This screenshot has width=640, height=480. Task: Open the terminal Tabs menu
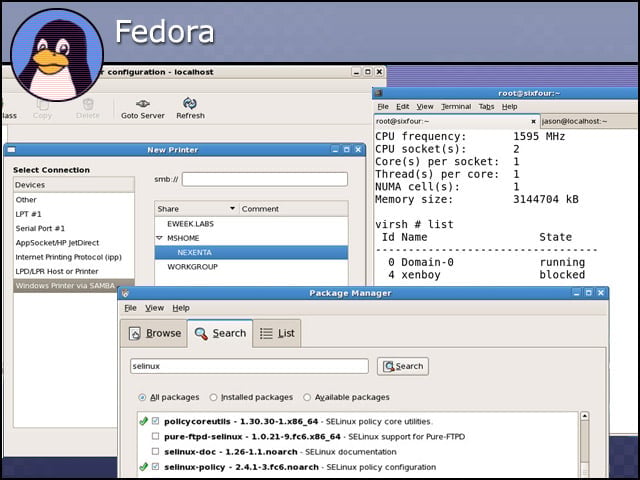pyautogui.click(x=486, y=107)
